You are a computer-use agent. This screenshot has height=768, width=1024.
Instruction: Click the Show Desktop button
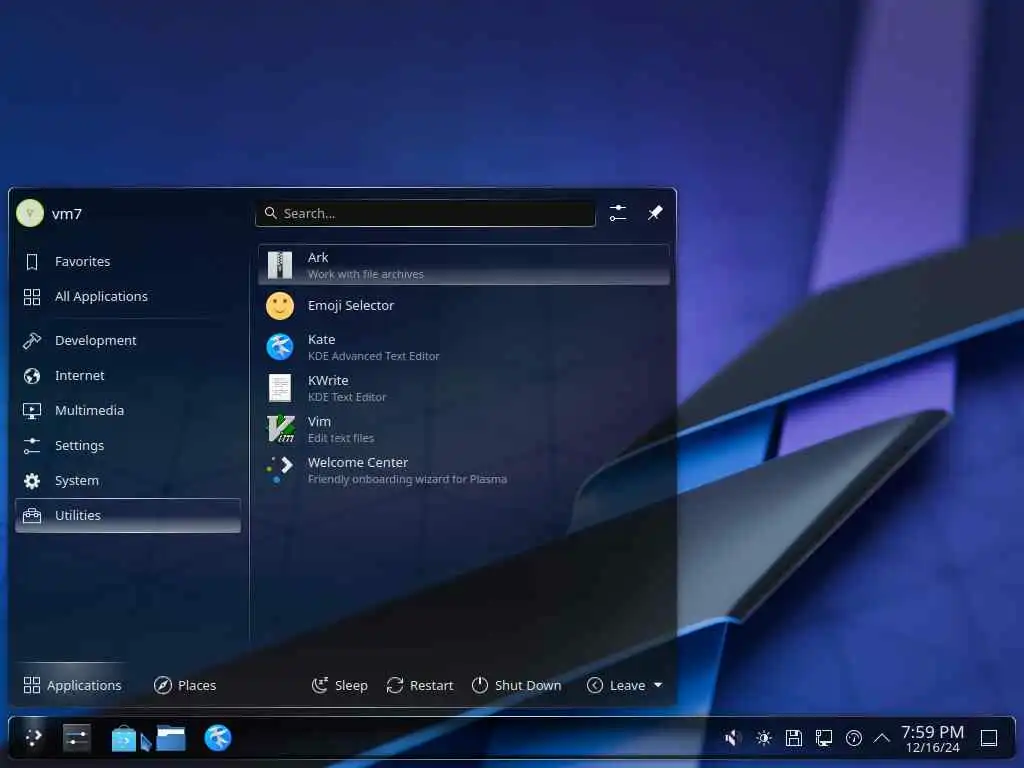tap(989, 738)
